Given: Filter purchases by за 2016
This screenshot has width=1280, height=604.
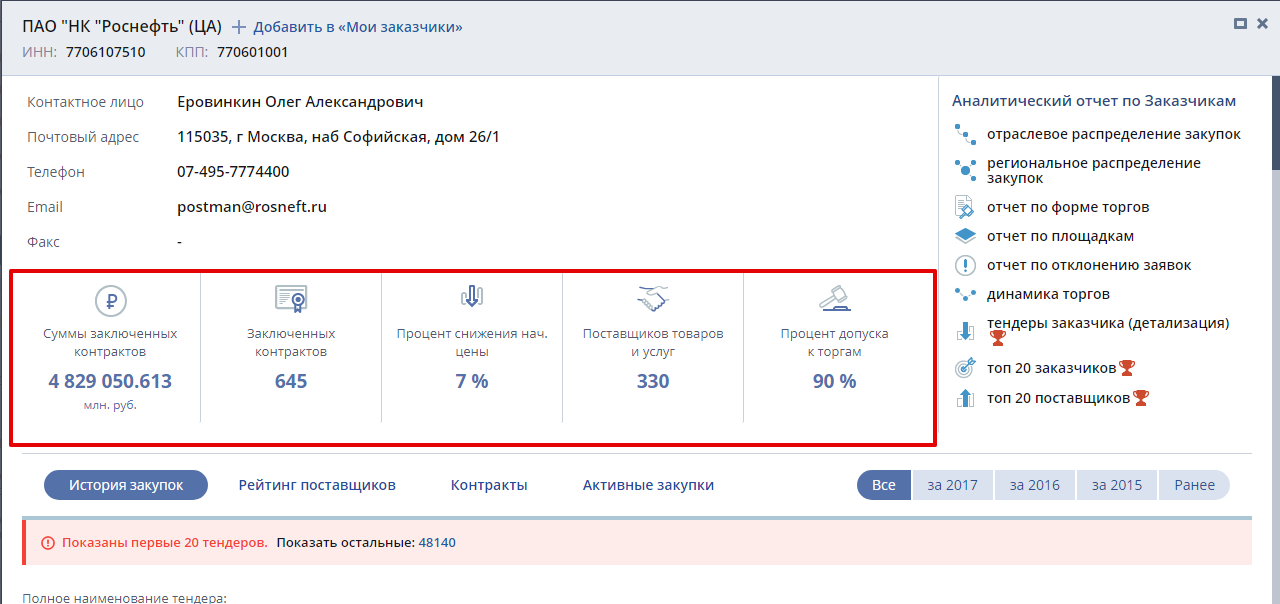Looking at the screenshot, I should click(1034, 485).
